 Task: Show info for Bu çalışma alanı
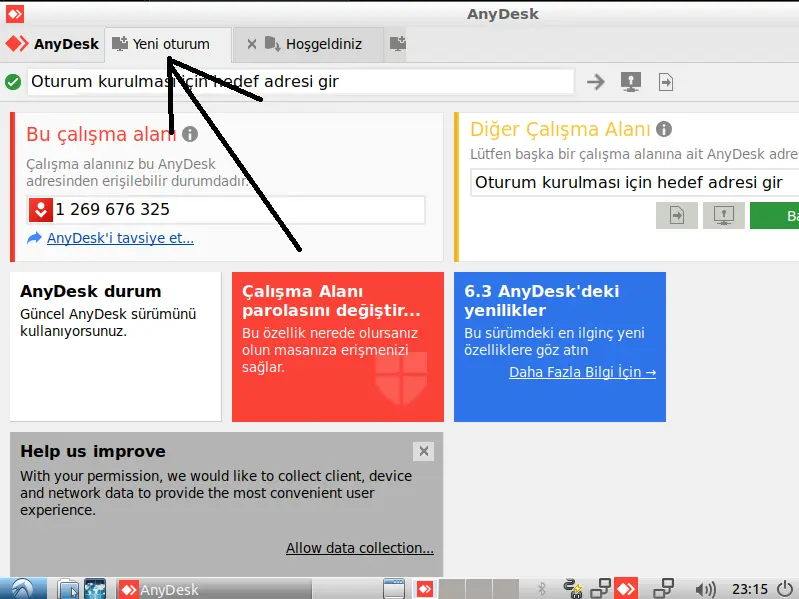pos(190,134)
